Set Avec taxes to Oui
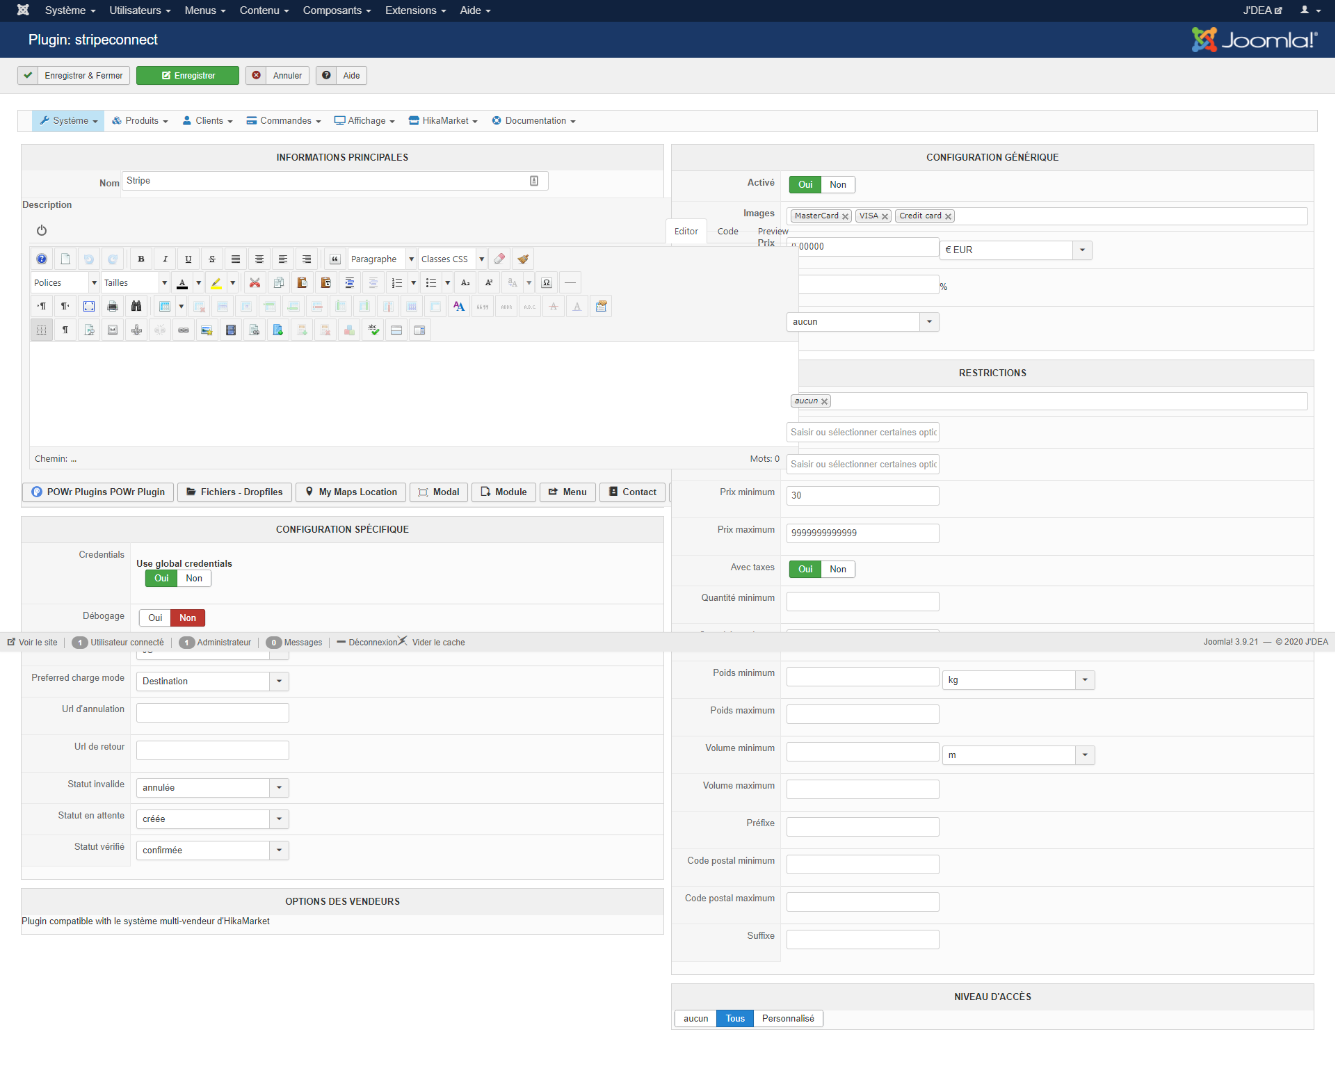 tap(805, 569)
